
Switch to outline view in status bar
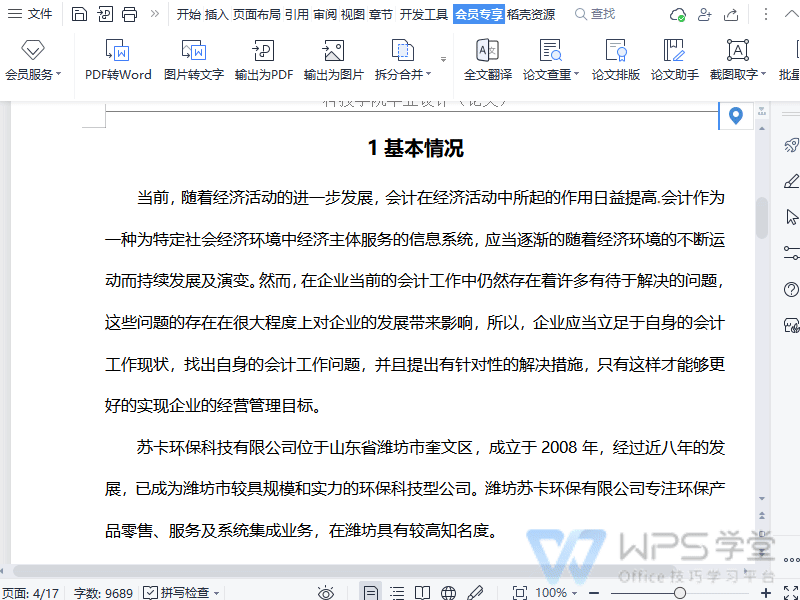[397, 592]
